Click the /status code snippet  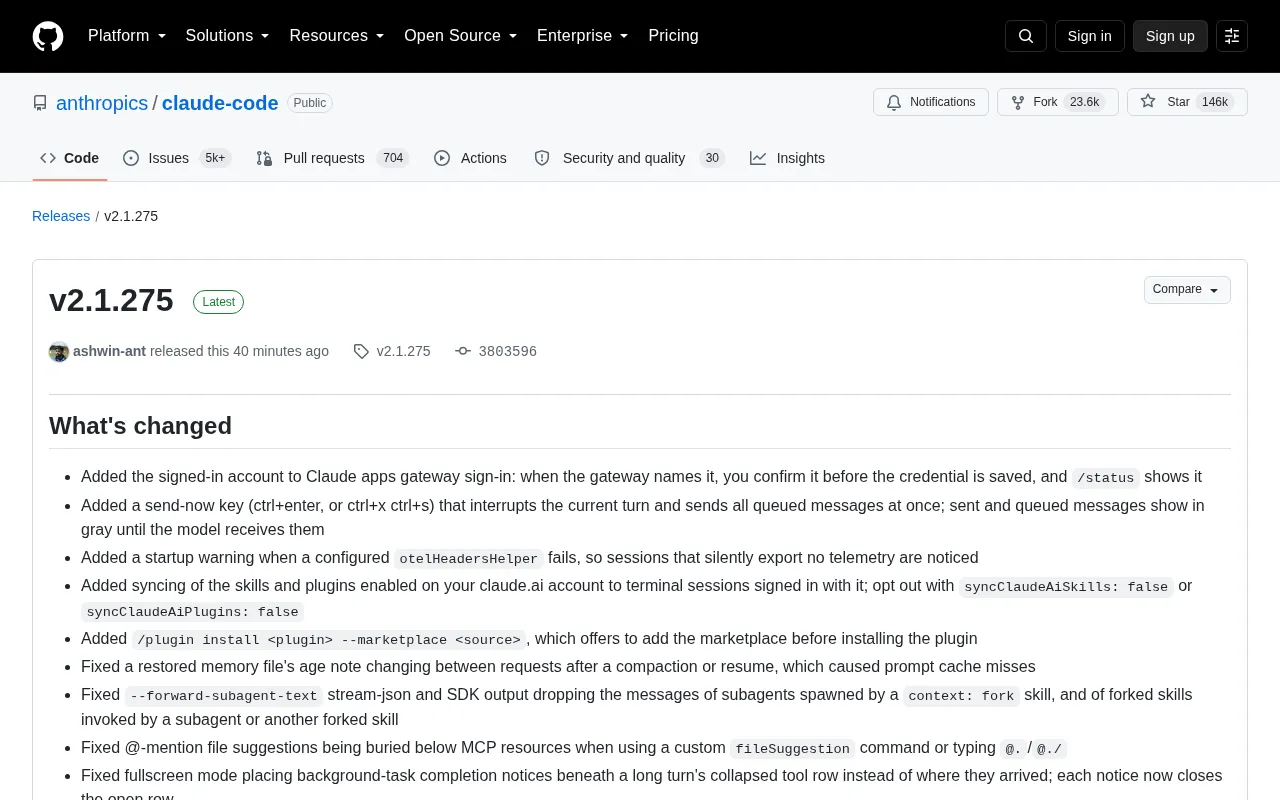pyautogui.click(x=1106, y=478)
